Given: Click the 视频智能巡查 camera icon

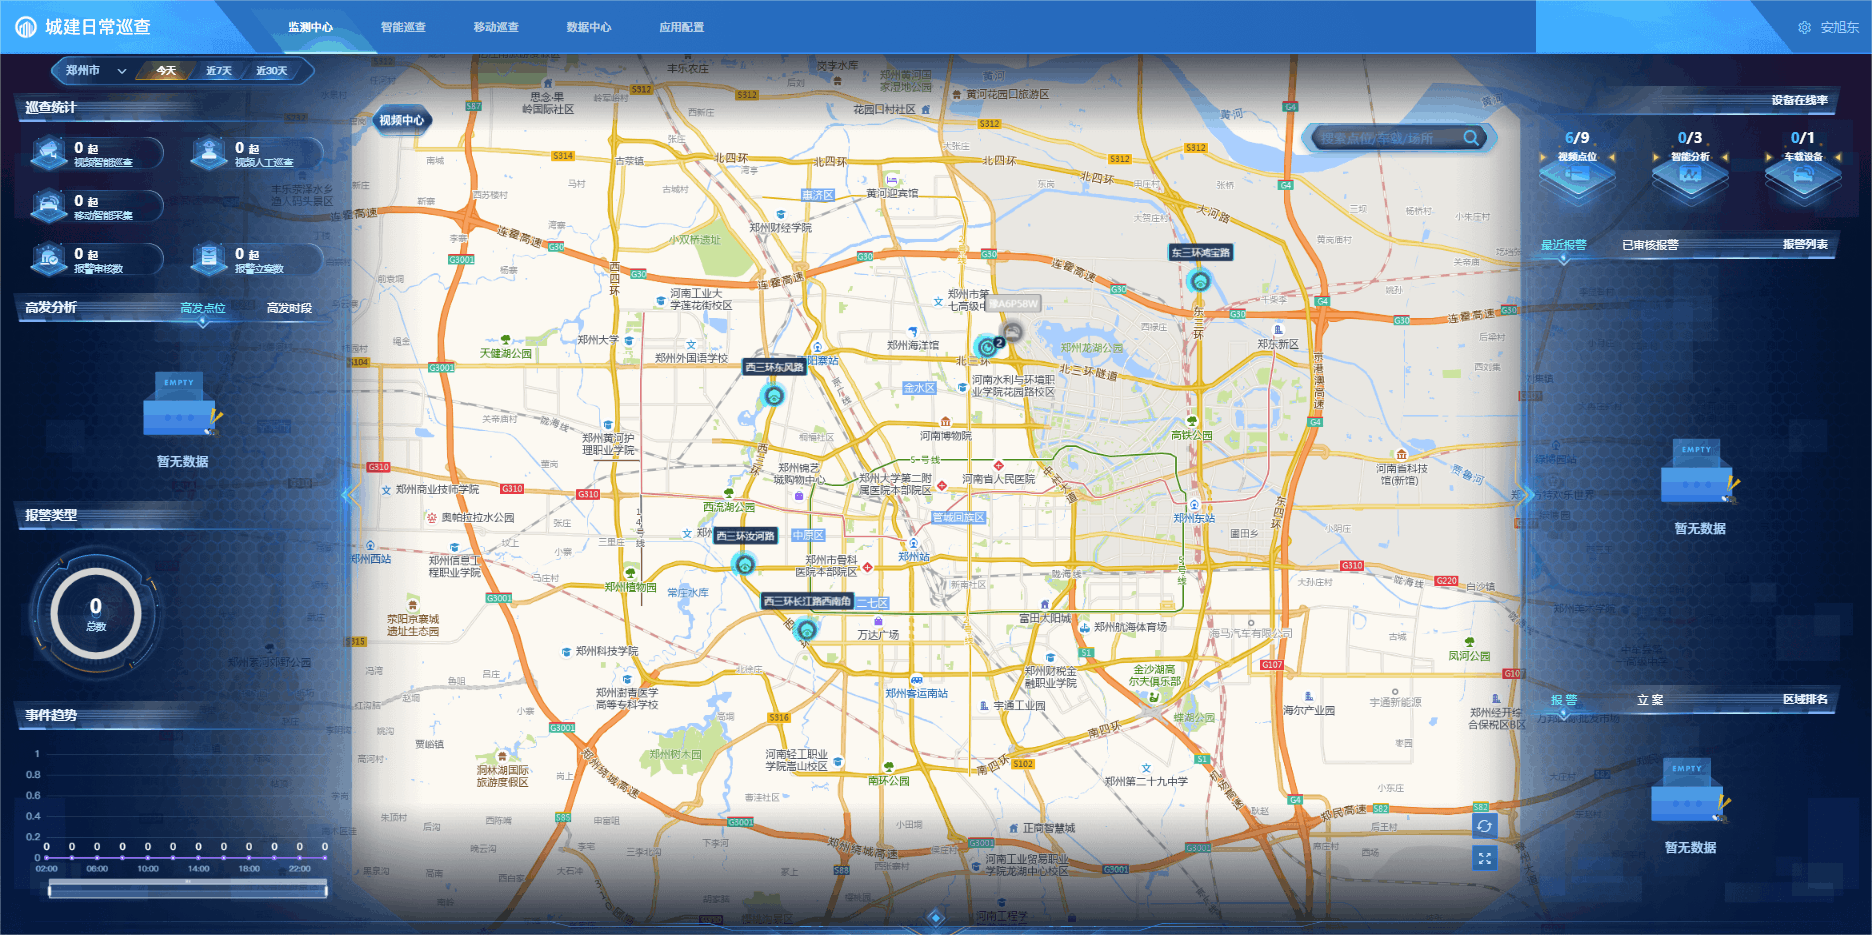Looking at the screenshot, I should click(49, 153).
